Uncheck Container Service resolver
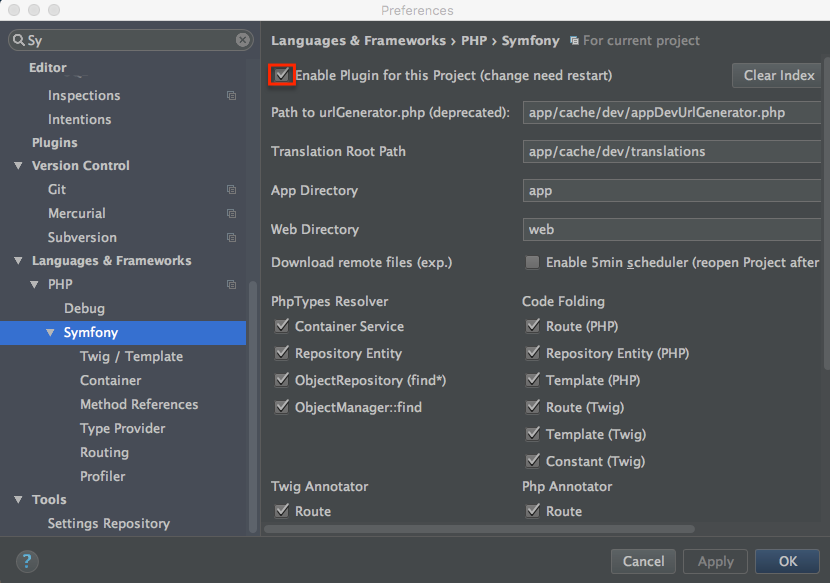 [x=282, y=326]
